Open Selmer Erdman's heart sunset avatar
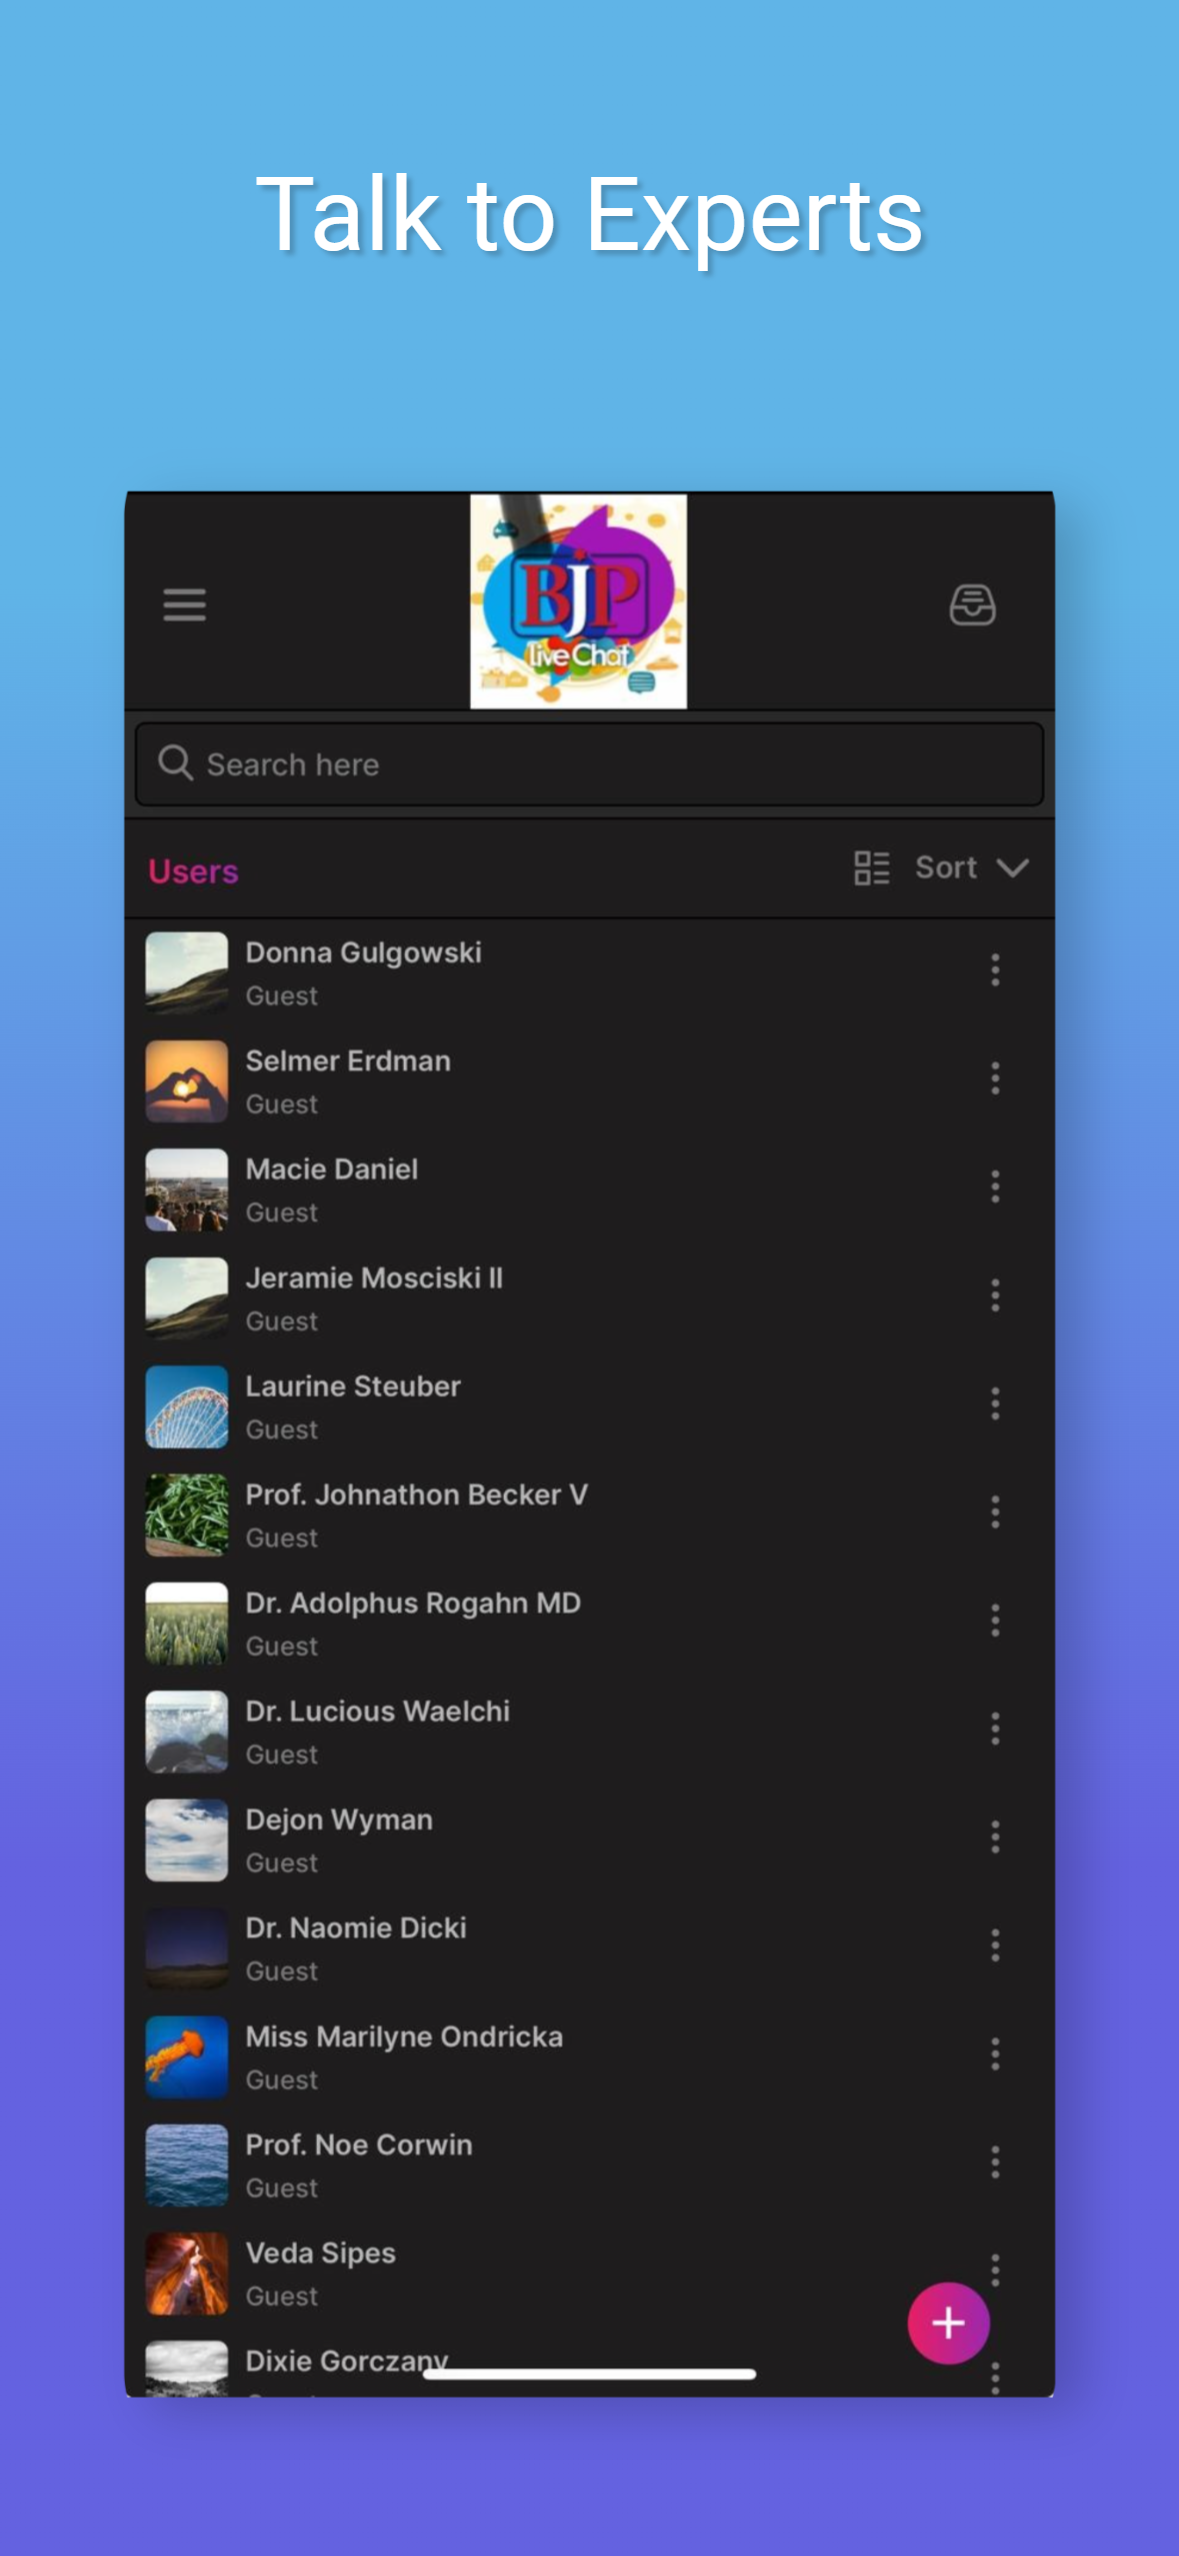The width and height of the screenshot is (1179, 2556). click(187, 1081)
